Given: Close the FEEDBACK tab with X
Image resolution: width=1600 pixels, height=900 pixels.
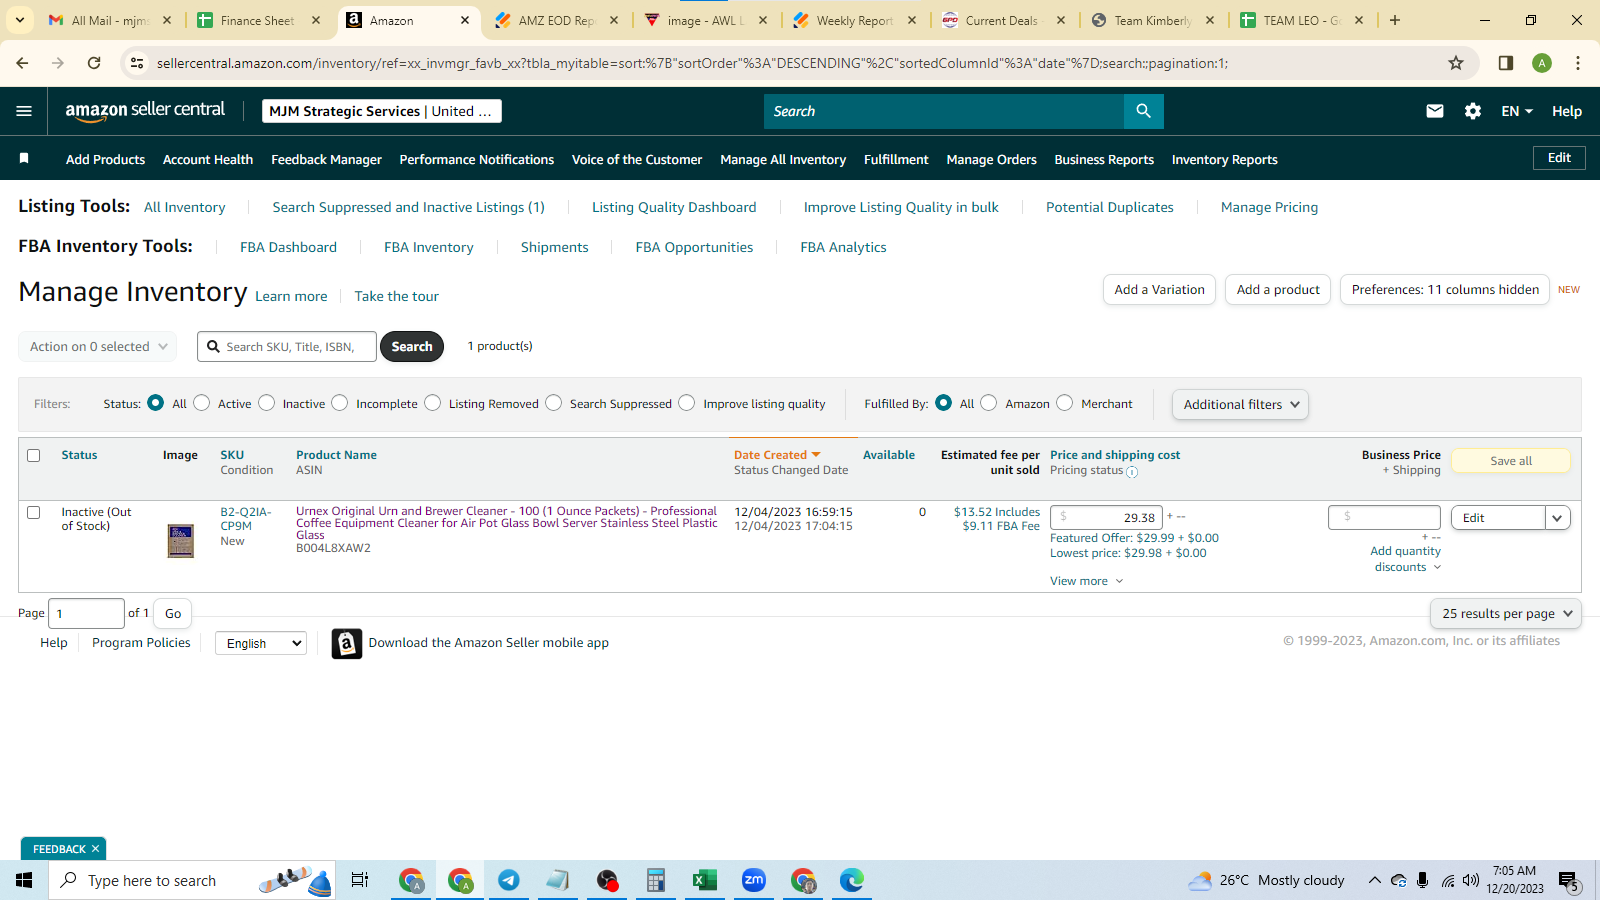Looking at the screenshot, I should [95, 849].
